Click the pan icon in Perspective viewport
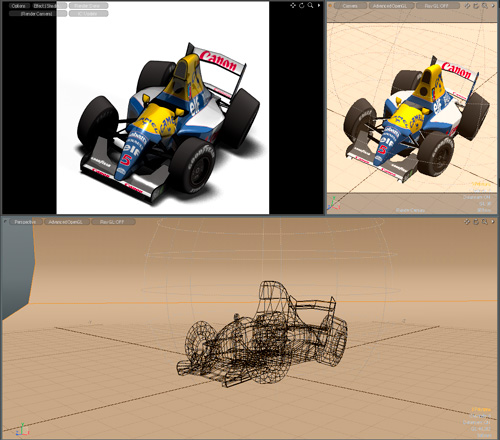 pos(468,222)
